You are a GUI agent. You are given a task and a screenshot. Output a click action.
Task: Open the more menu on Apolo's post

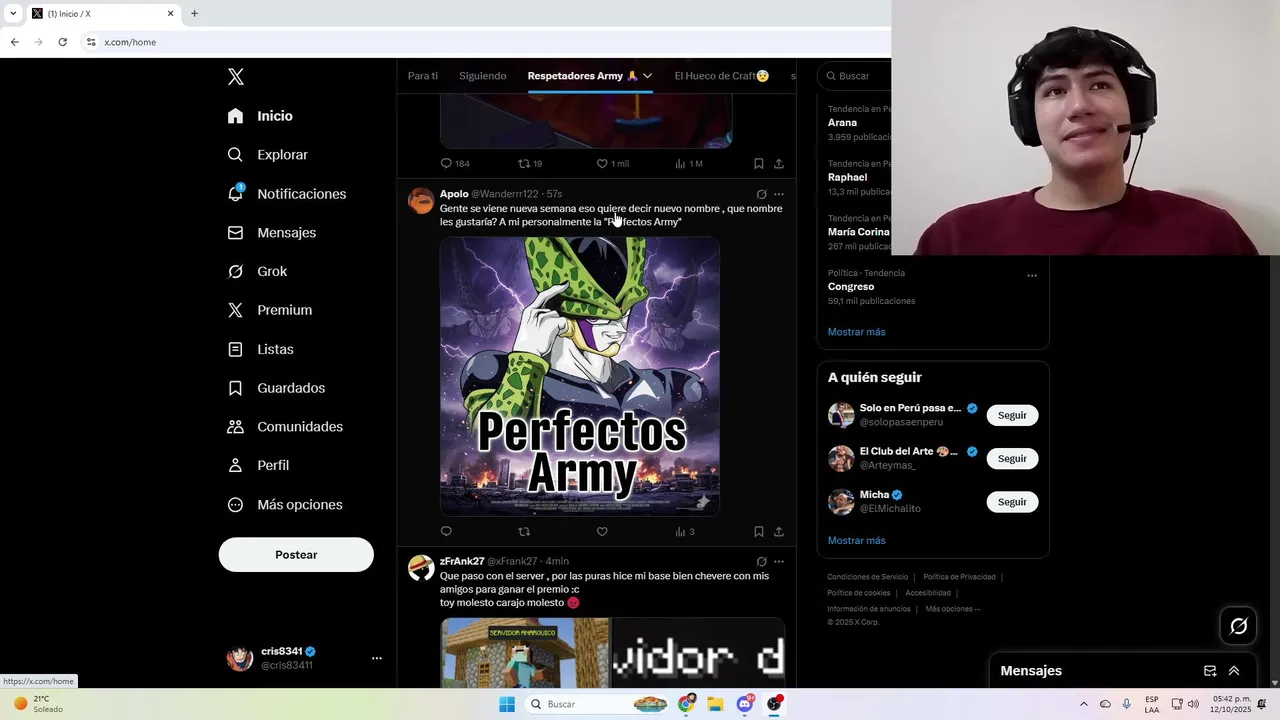pos(779,194)
